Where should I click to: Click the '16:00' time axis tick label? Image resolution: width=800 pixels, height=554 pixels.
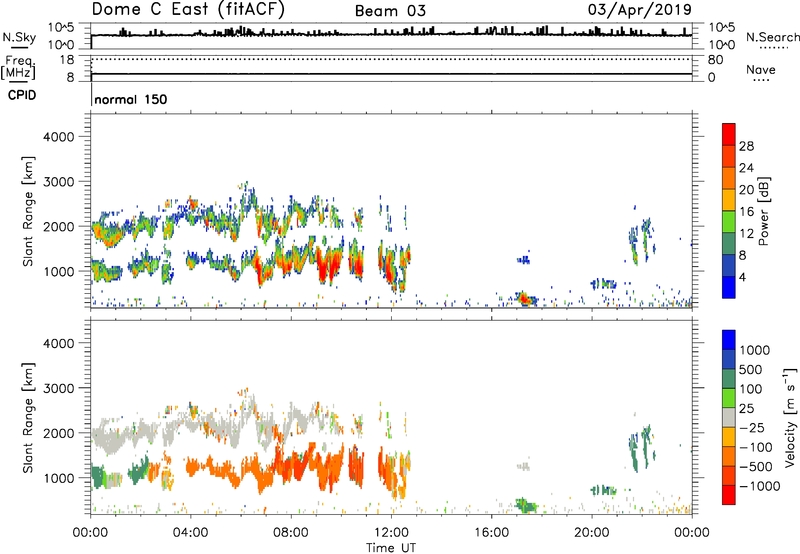click(x=491, y=533)
